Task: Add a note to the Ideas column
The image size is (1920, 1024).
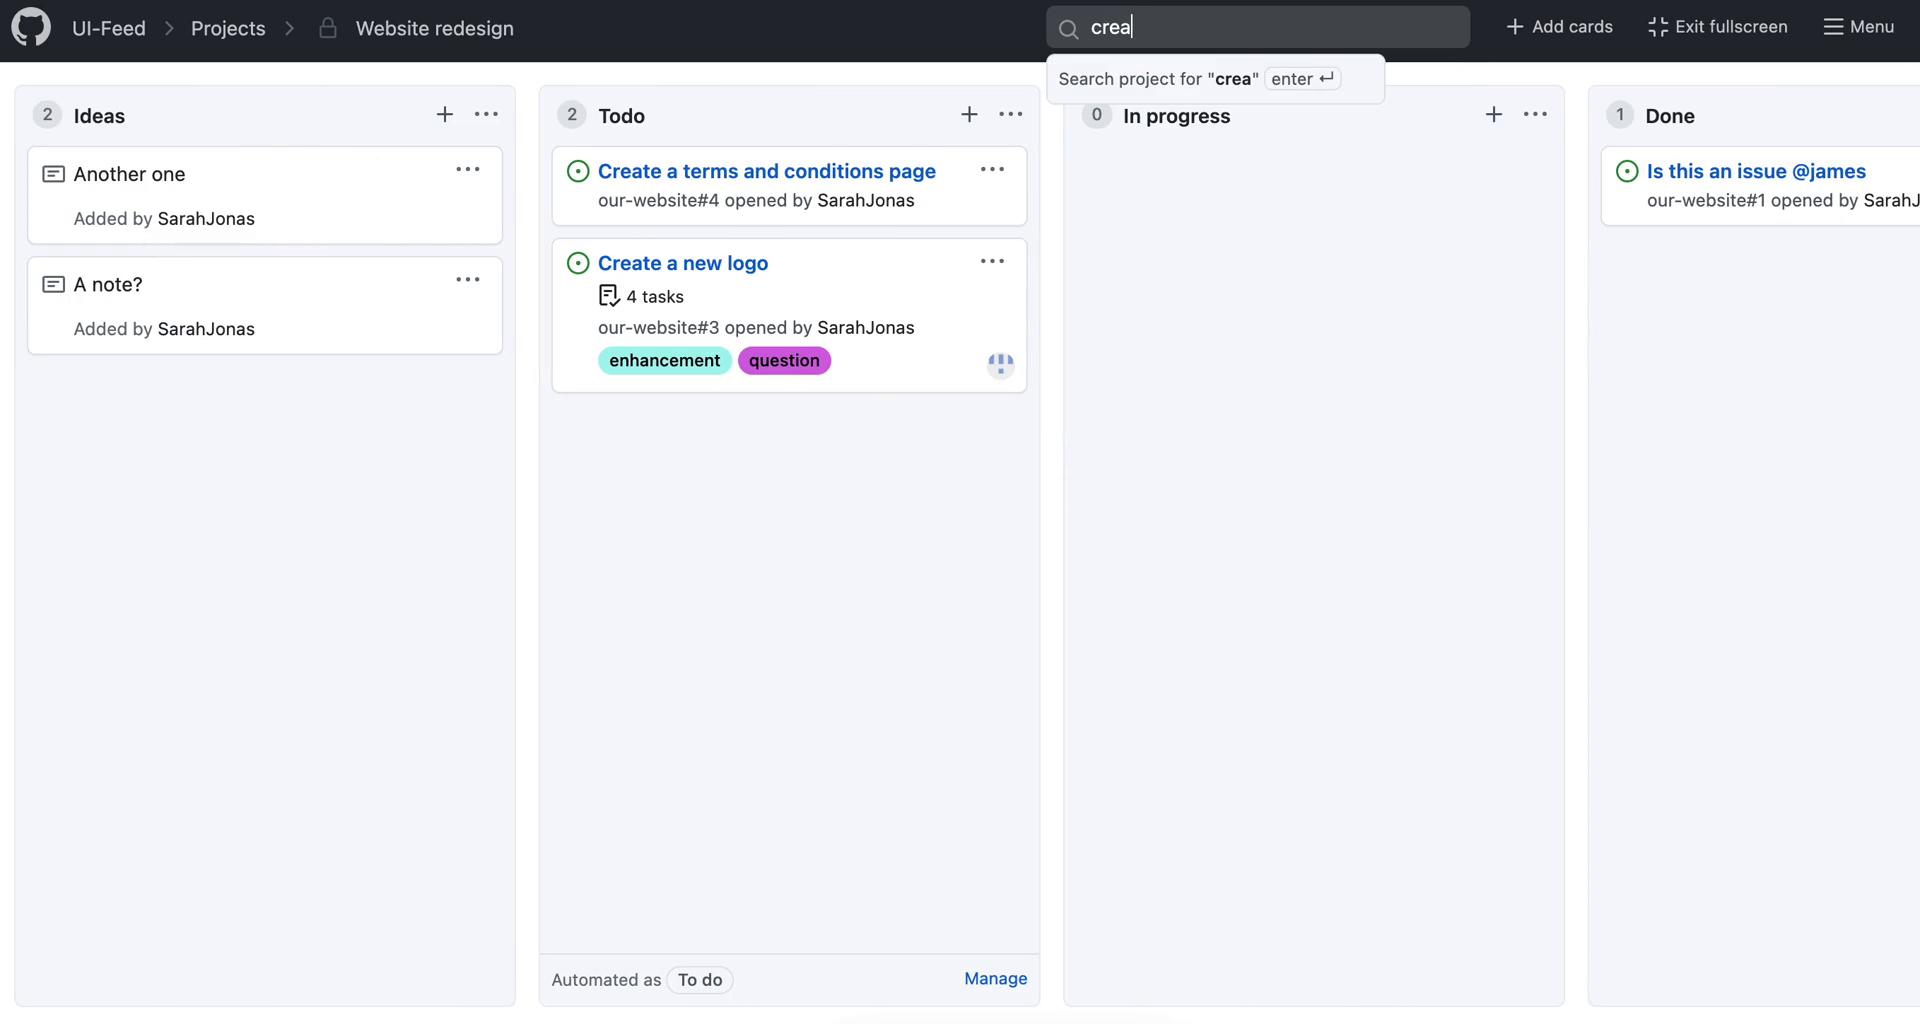Action: point(445,115)
